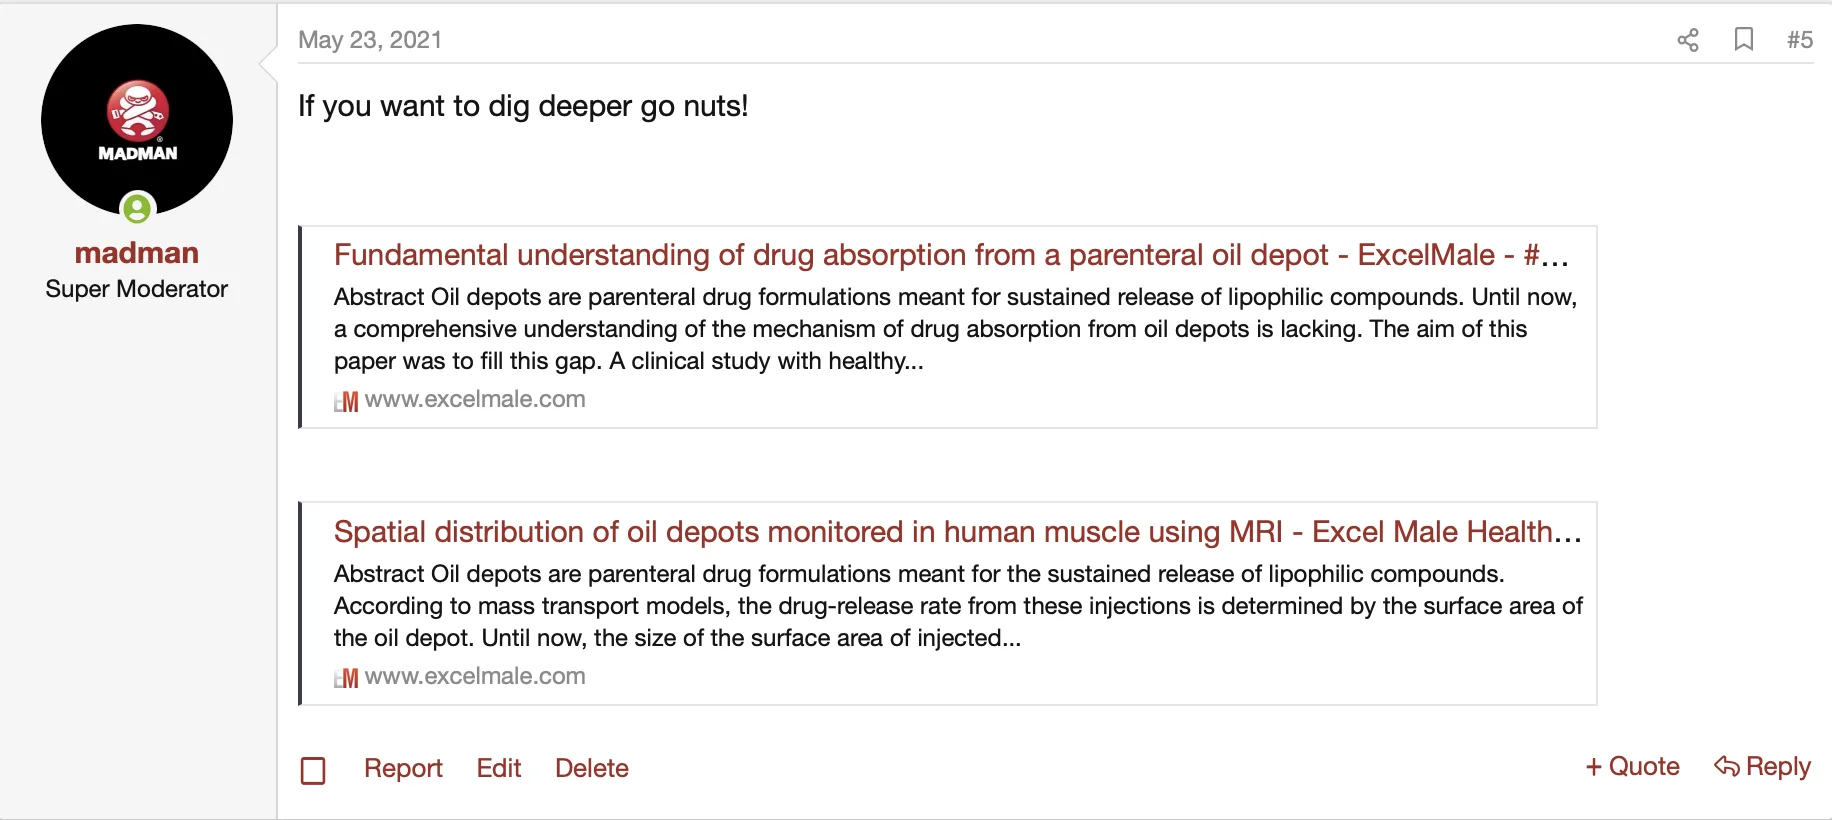Click the favicon beside second excelmale.com link

click(346, 678)
